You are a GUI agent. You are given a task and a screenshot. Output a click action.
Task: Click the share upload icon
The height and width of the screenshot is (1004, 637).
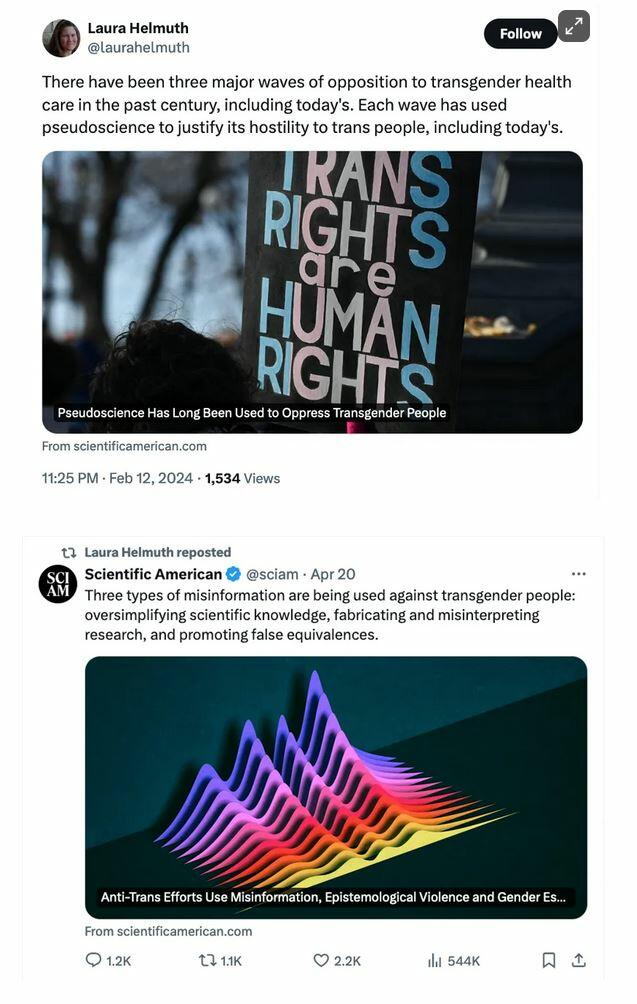(x=579, y=960)
